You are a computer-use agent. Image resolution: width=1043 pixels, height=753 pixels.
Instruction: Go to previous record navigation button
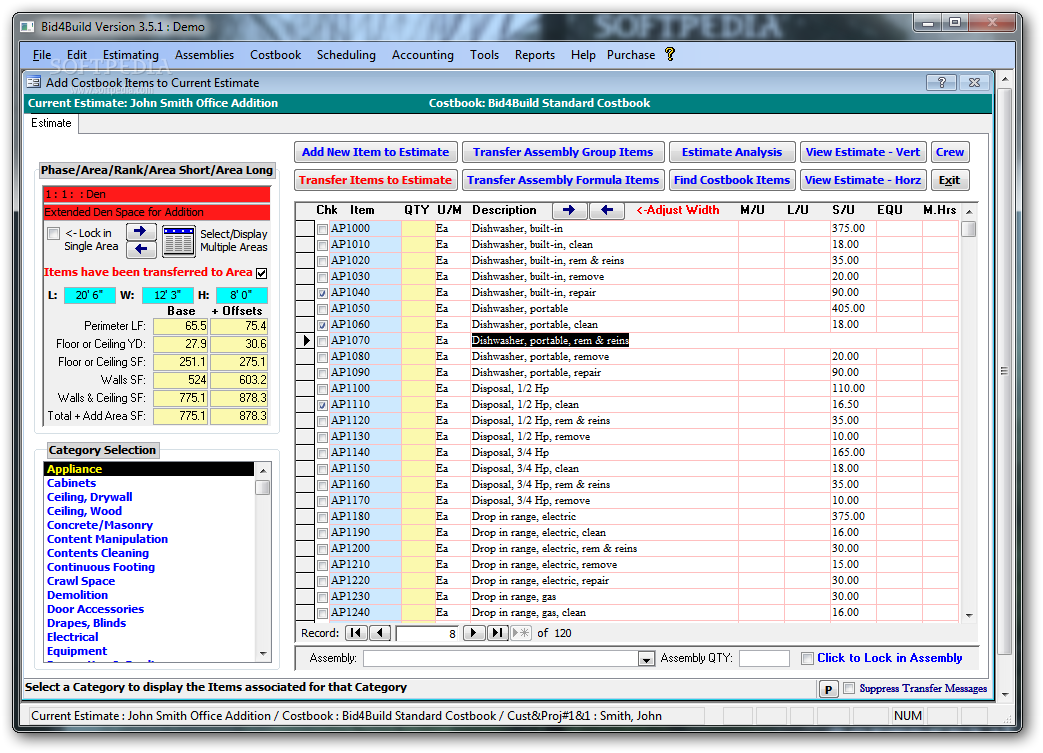(x=380, y=633)
